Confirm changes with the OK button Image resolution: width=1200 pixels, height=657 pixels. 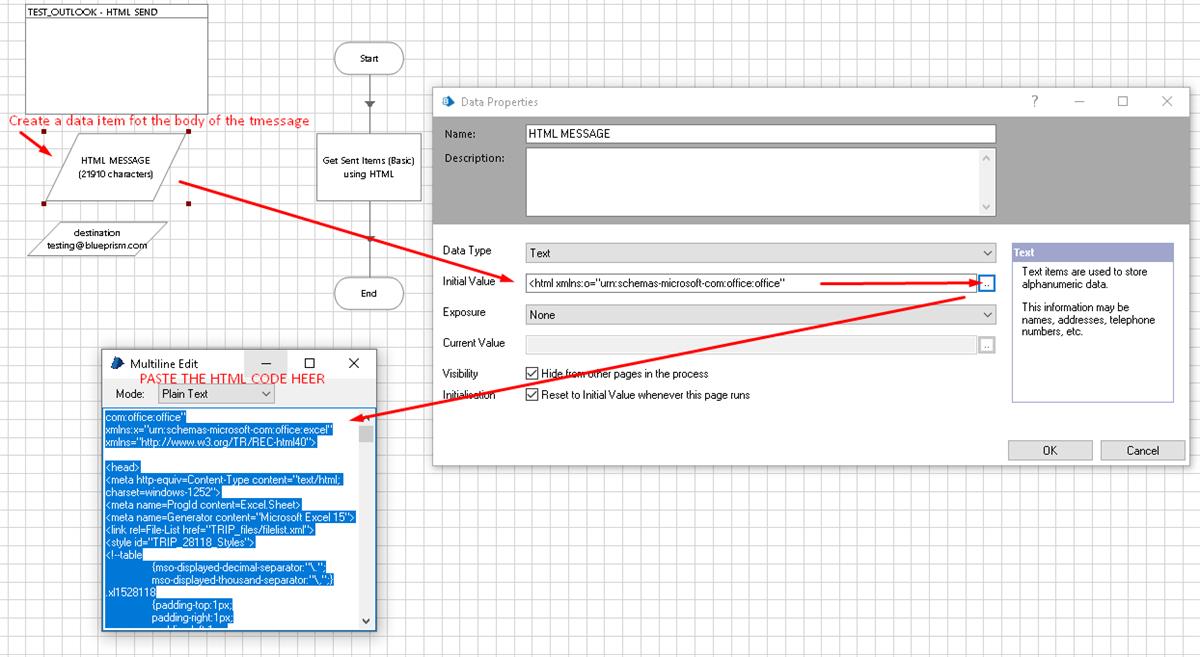click(1049, 450)
